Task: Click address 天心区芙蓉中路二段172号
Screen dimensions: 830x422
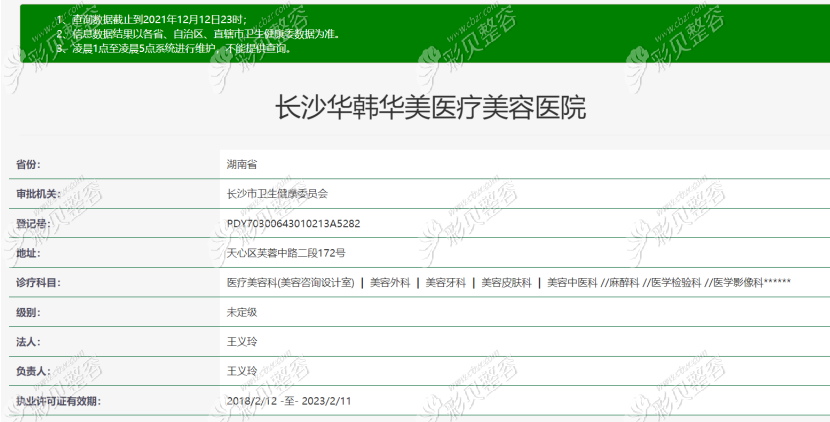Action: 286,253
